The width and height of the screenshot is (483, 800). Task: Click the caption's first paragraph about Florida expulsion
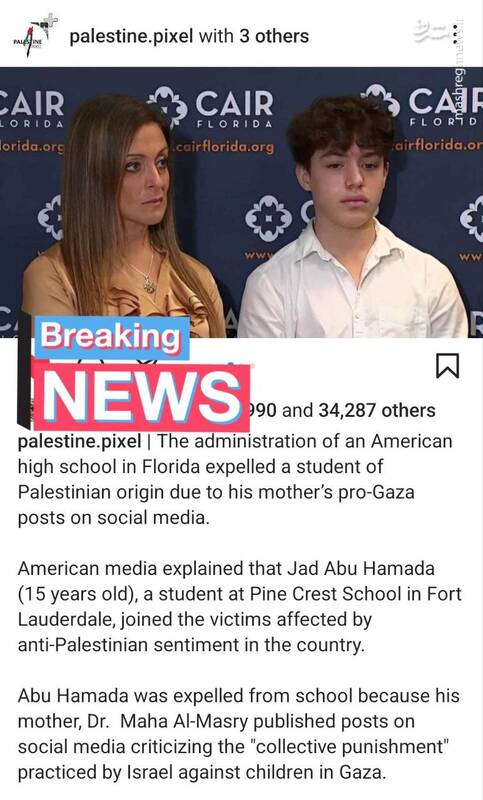click(x=235, y=479)
